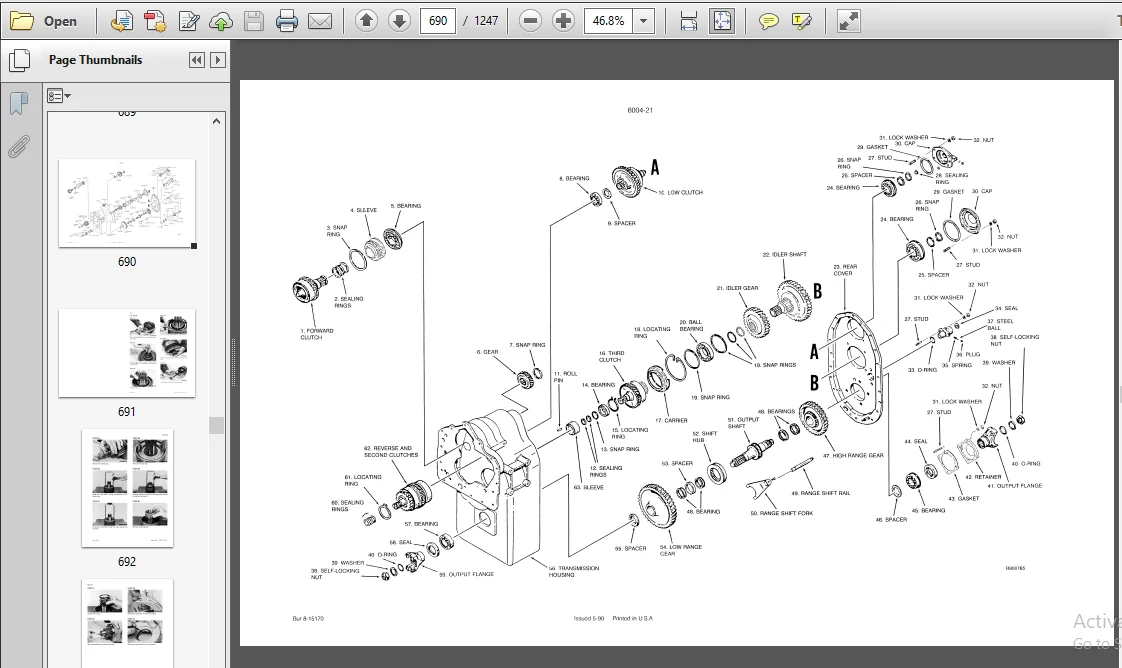Image resolution: width=1122 pixels, height=668 pixels.
Task: Click the 'Issued 5-90' footer text
Action: pos(589,619)
